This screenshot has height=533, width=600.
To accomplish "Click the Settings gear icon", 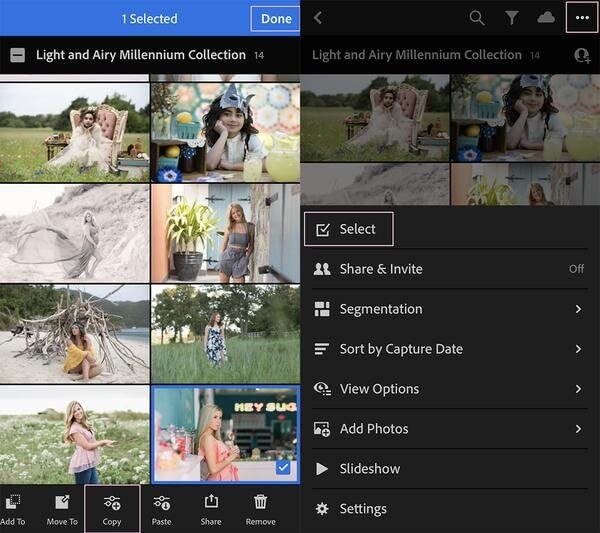I will pos(322,509).
